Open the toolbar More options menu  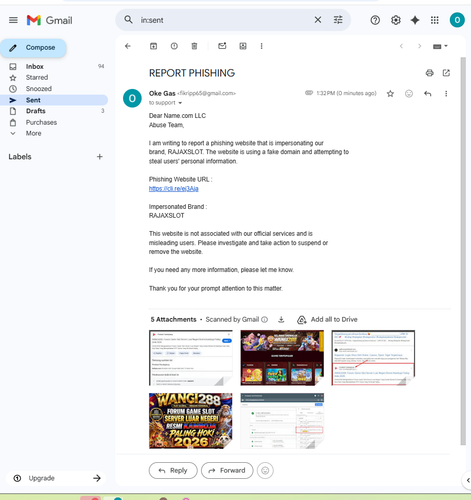coord(262,46)
